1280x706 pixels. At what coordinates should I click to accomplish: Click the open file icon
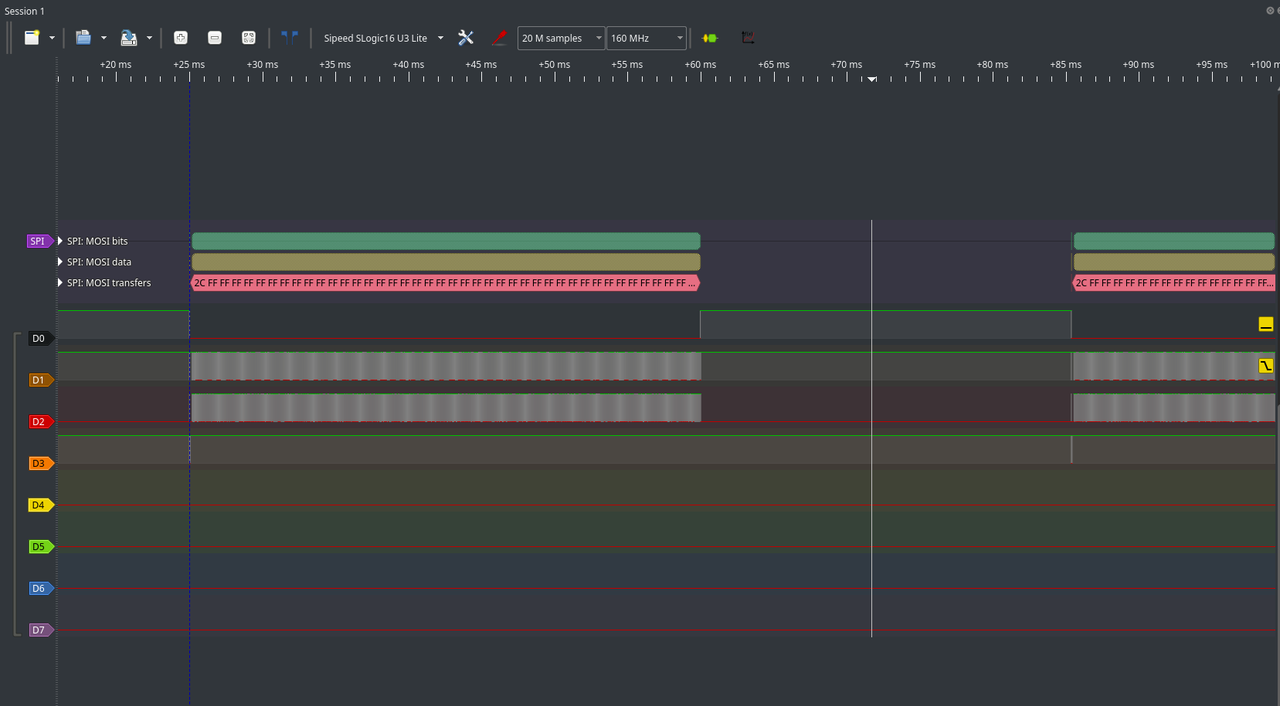(83, 38)
